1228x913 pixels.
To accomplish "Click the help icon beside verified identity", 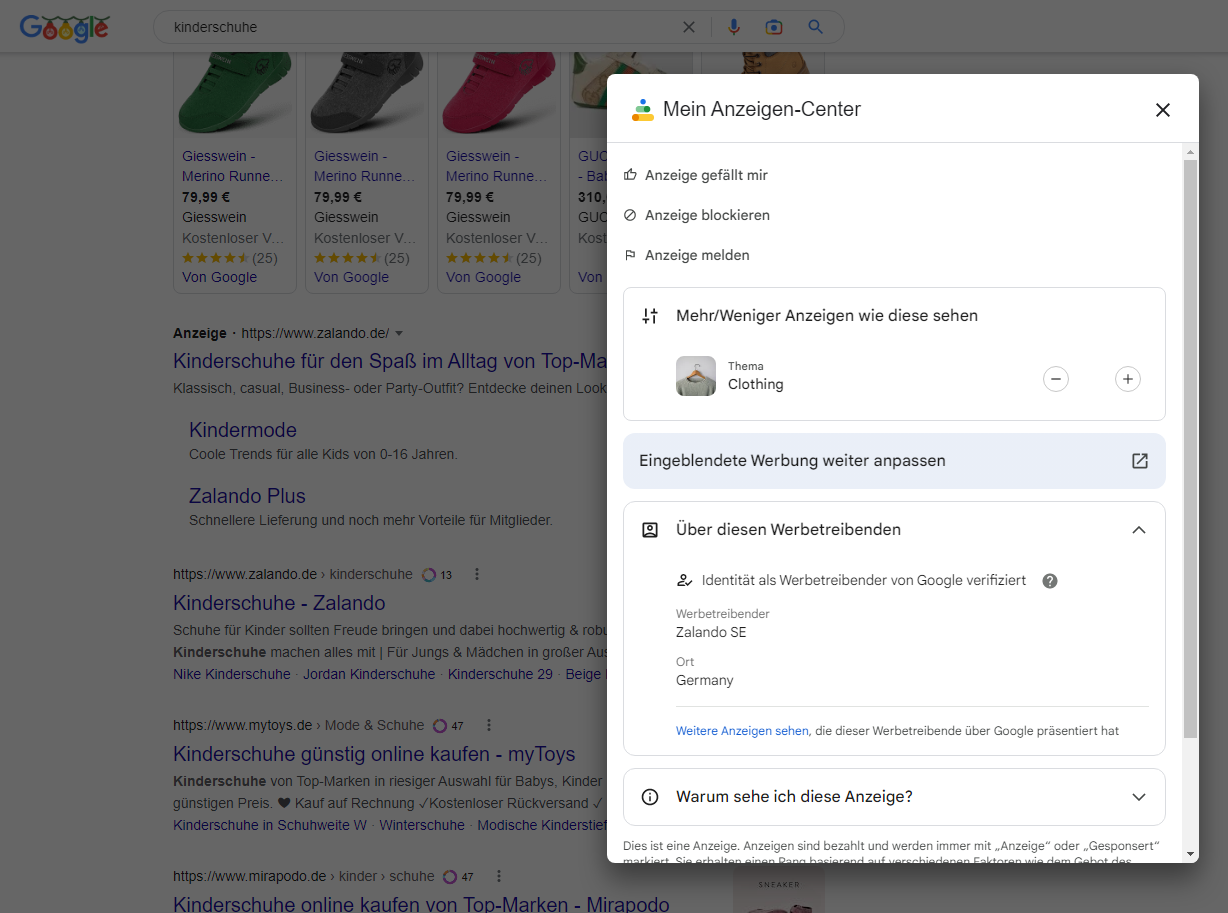I will pos(1050,581).
